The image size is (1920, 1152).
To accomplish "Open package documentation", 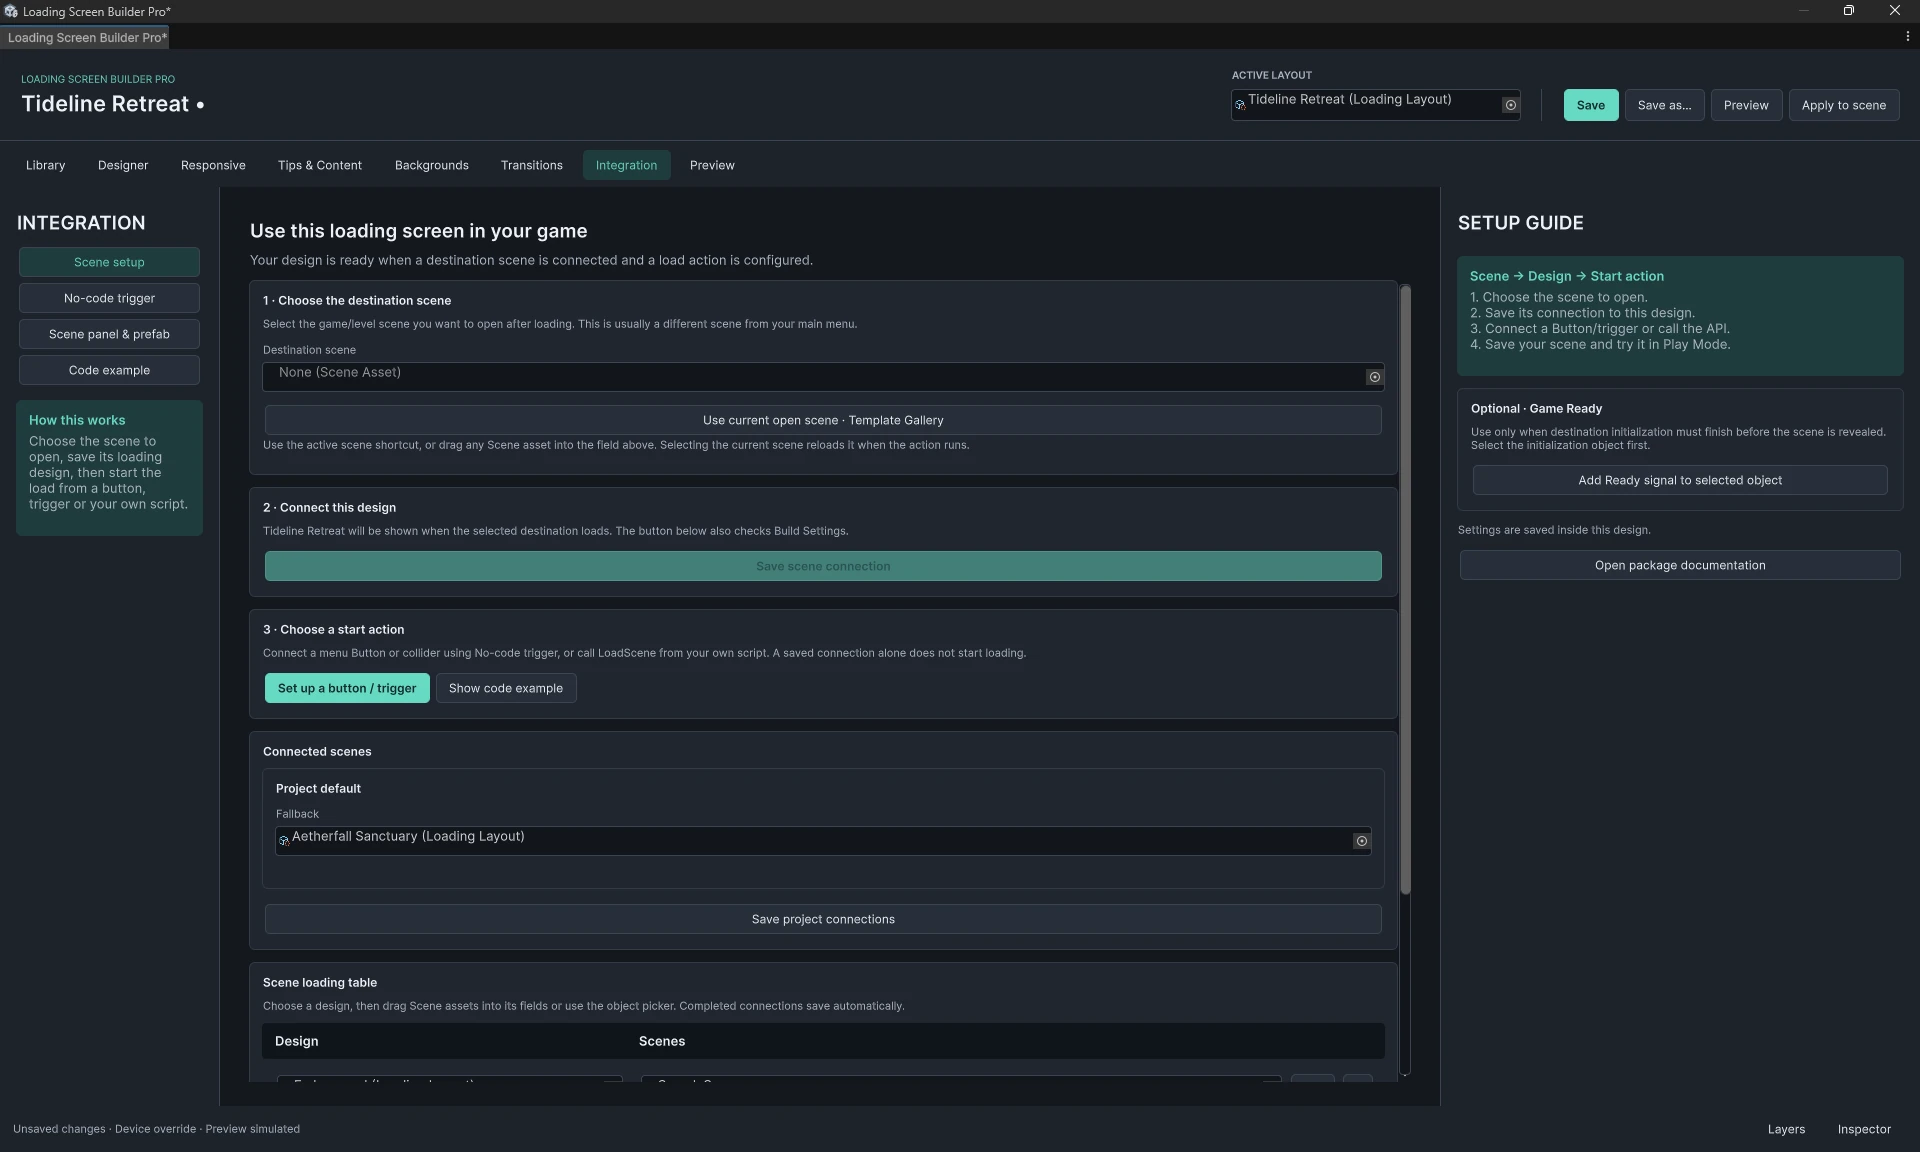I will [1680, 565].
